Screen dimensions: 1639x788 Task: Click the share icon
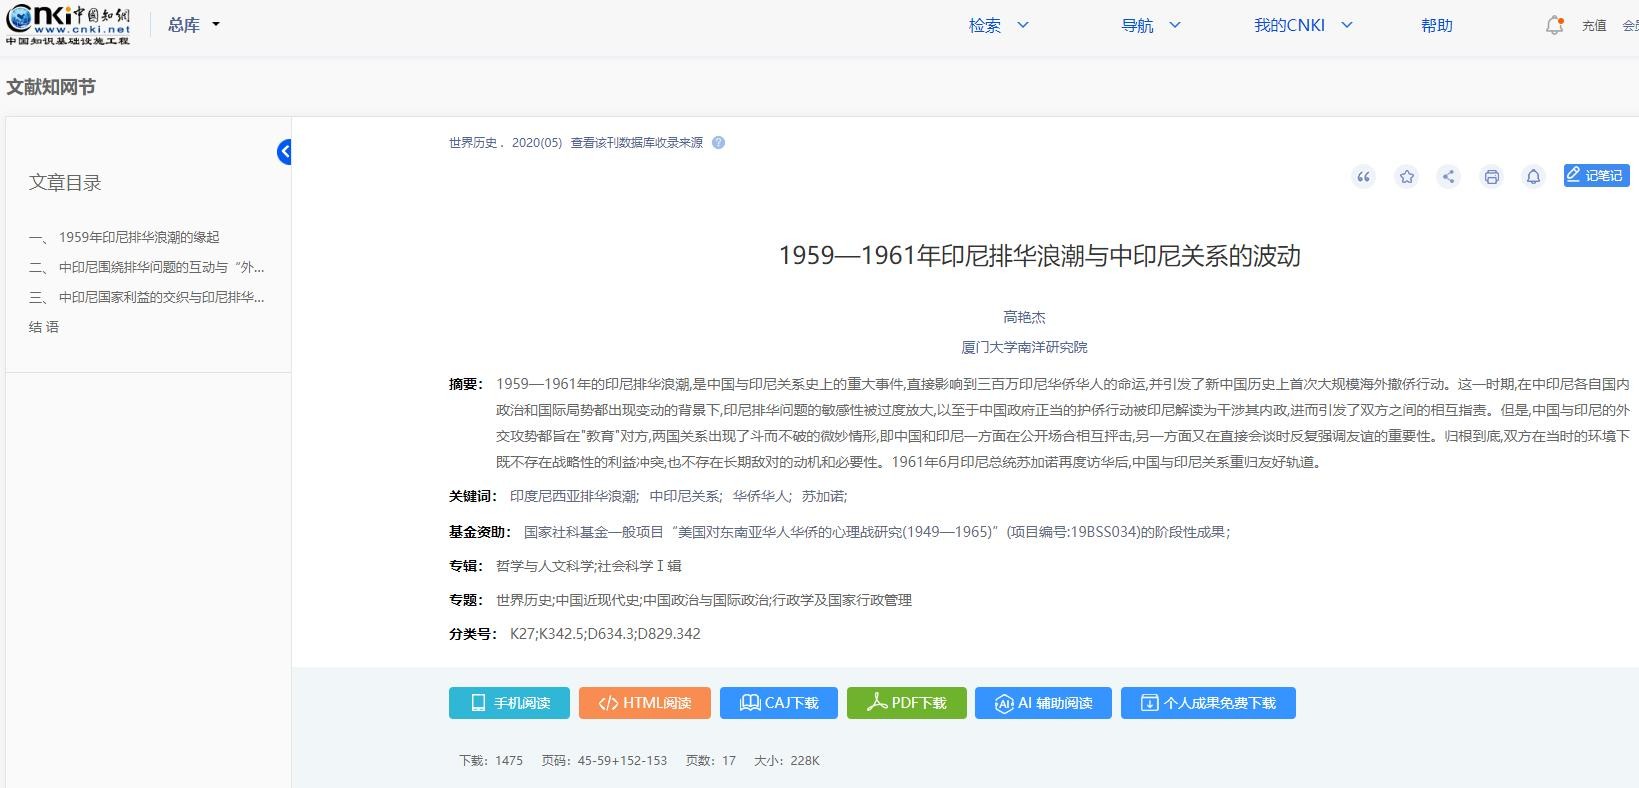pos(1448,177)
